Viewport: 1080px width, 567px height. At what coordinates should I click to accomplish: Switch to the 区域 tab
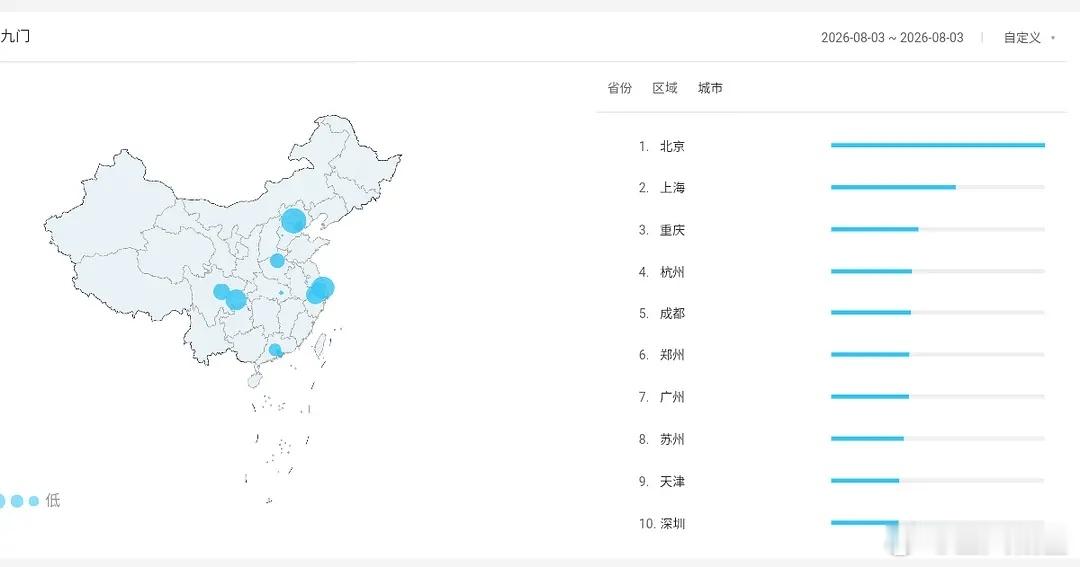point(665,88)
